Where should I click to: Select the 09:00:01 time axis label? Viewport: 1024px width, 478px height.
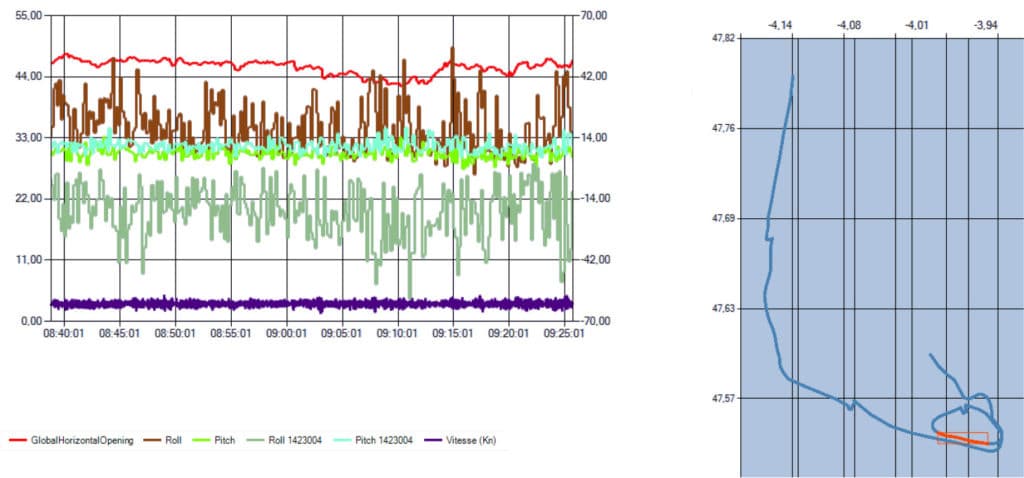pos(287,335)
